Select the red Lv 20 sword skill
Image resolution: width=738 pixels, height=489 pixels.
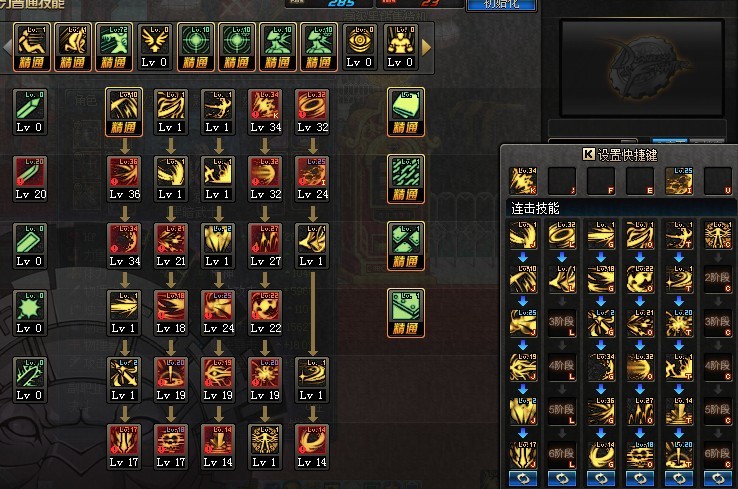click(x=30, y=179)
